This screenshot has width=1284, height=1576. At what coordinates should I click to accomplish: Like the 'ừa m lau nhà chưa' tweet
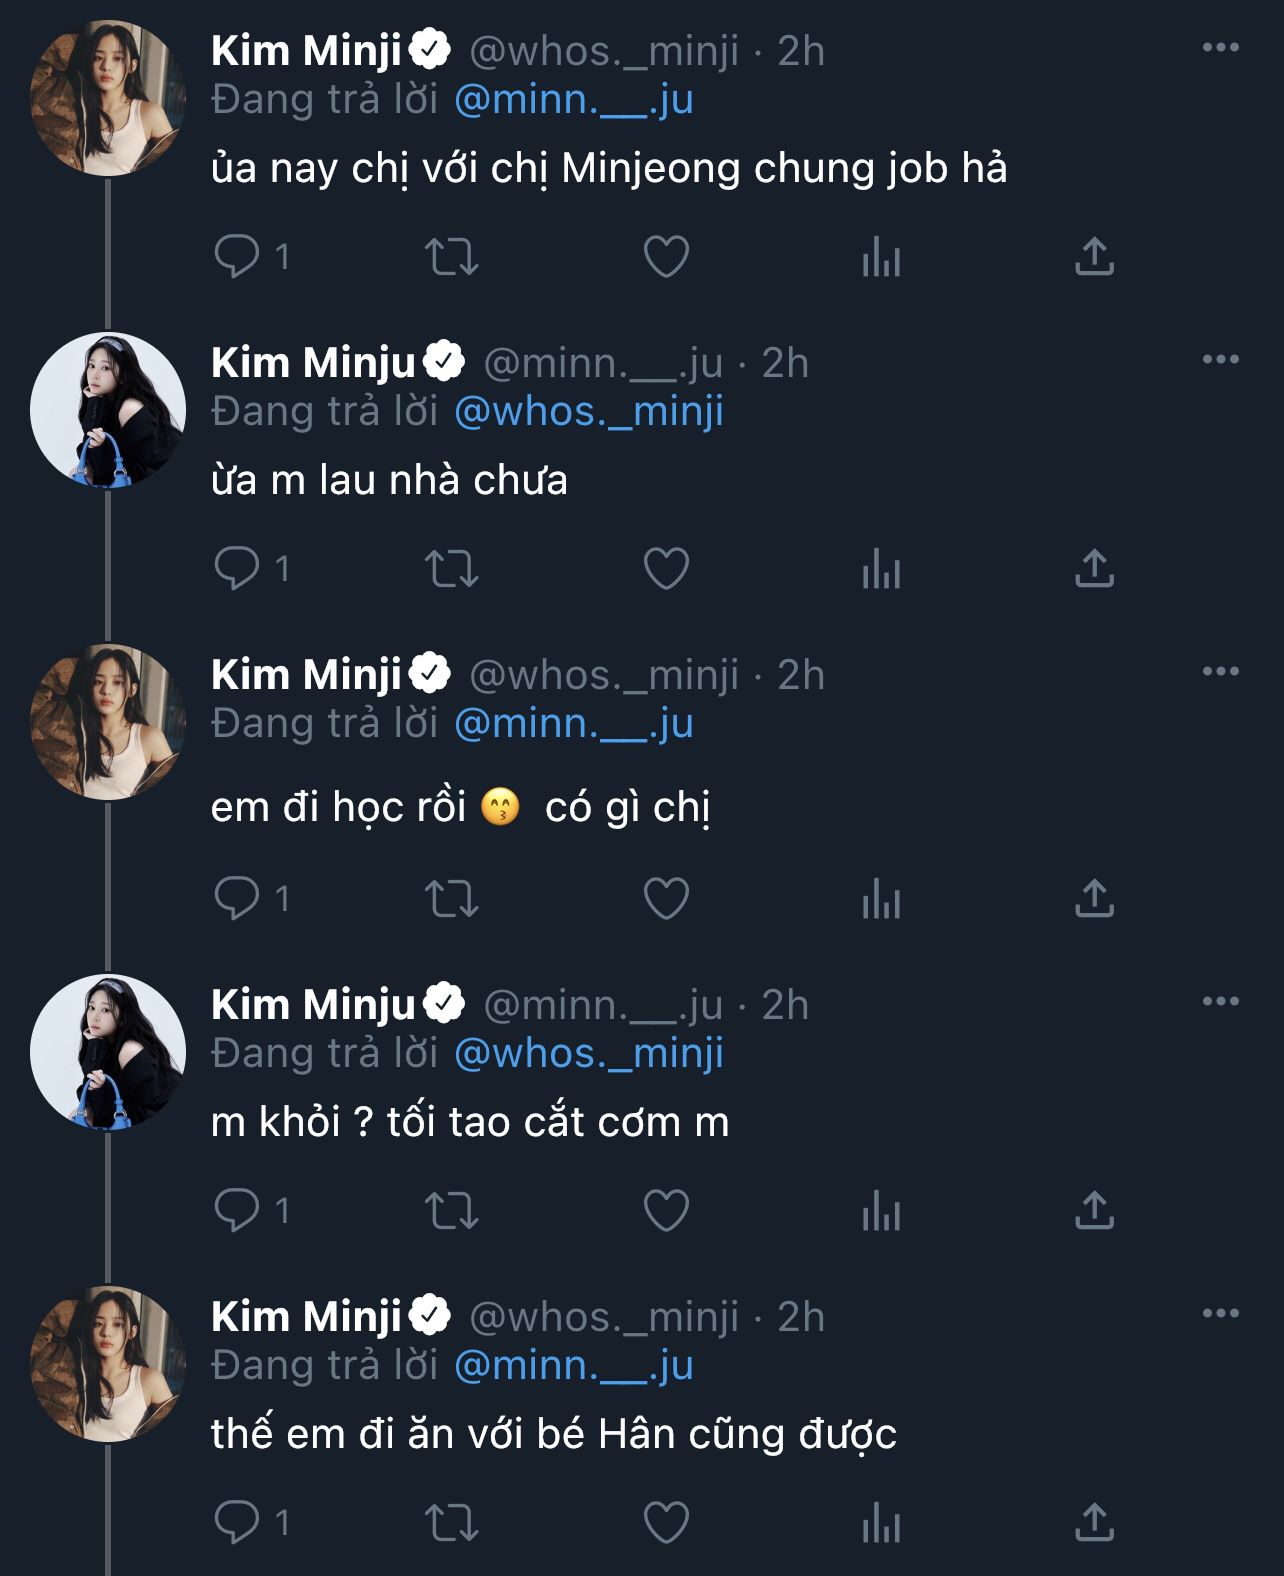[666, 569]
